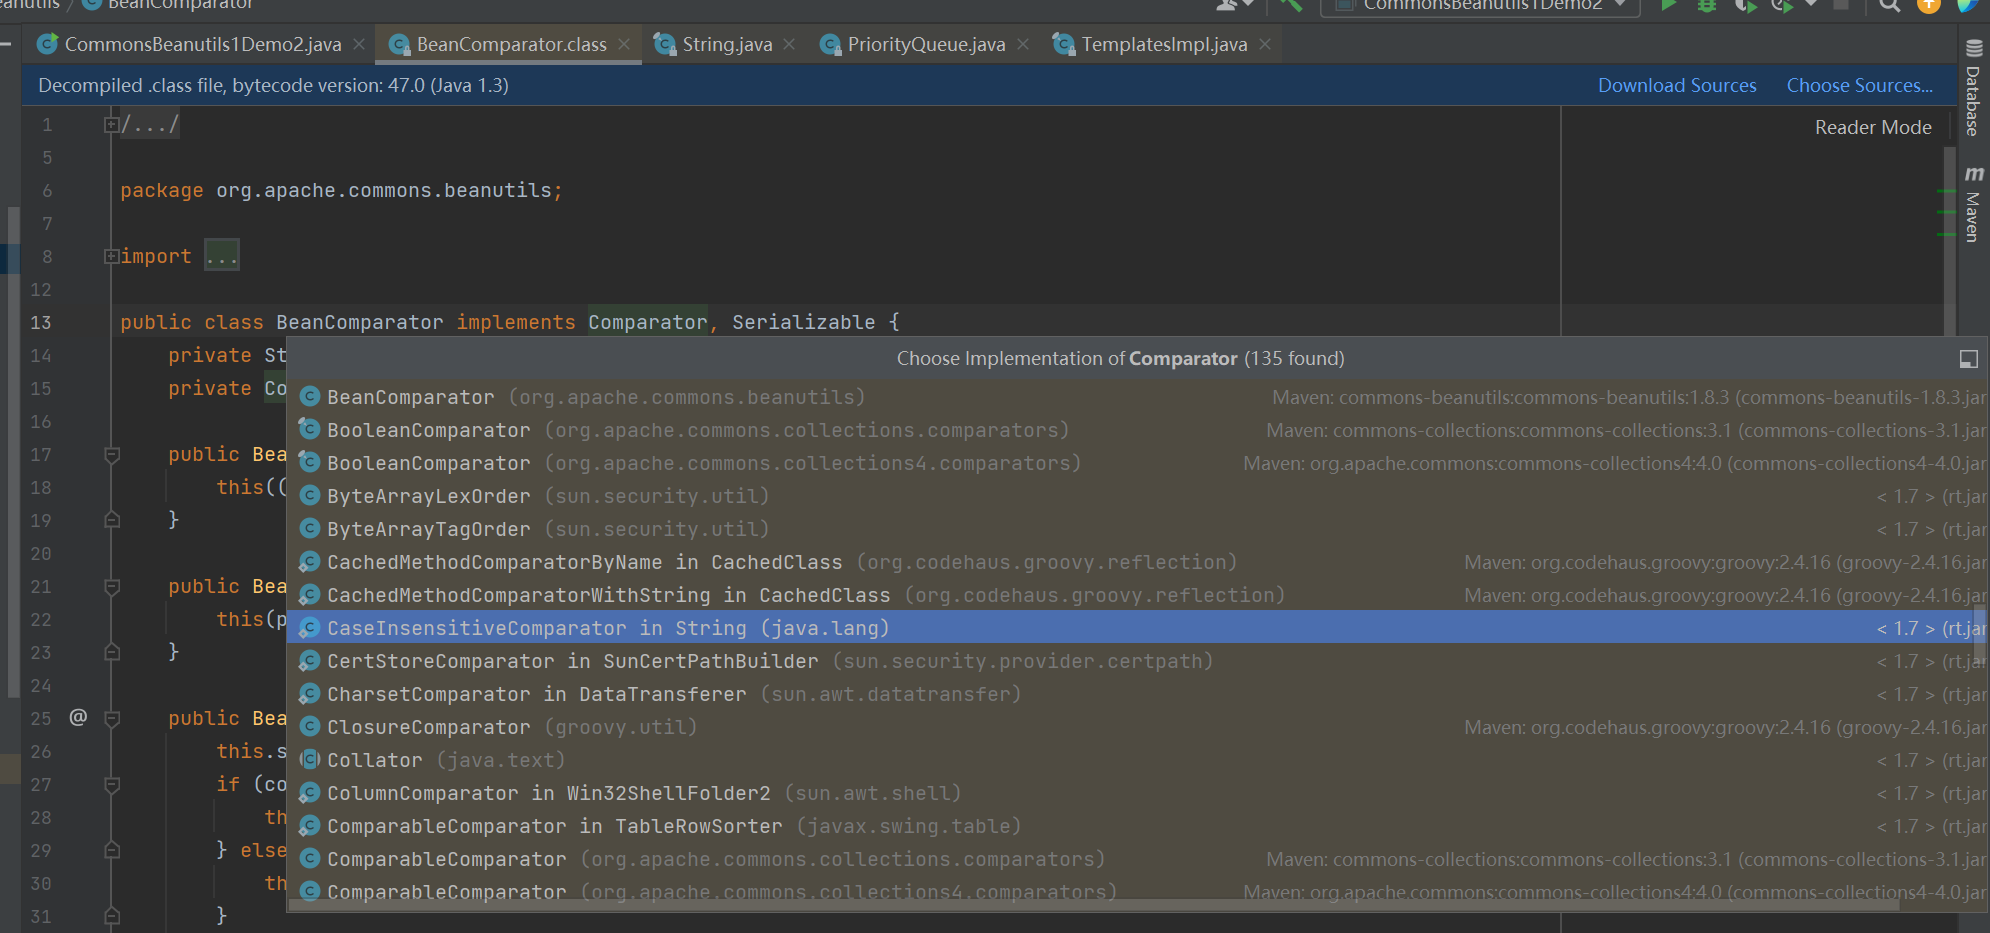This screenshot has height=933, width=1990.
Task: Switch to the String.java tab
Action: (x=727, y=44)
